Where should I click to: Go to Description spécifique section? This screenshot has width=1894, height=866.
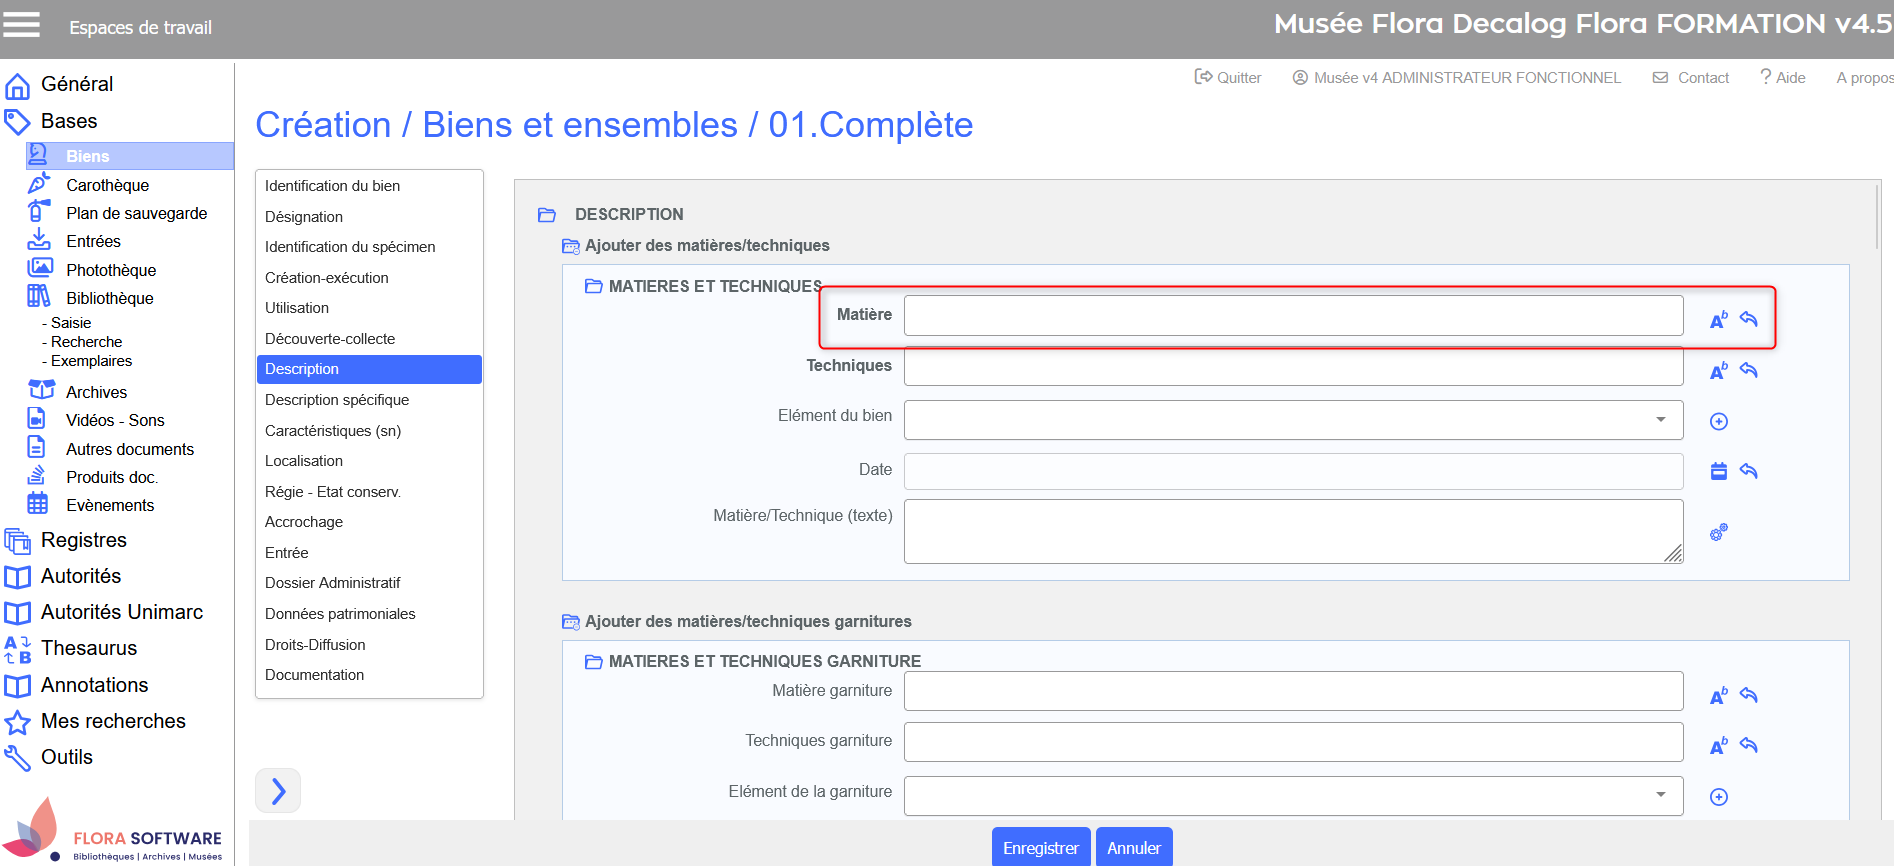[x=337, y=400]
